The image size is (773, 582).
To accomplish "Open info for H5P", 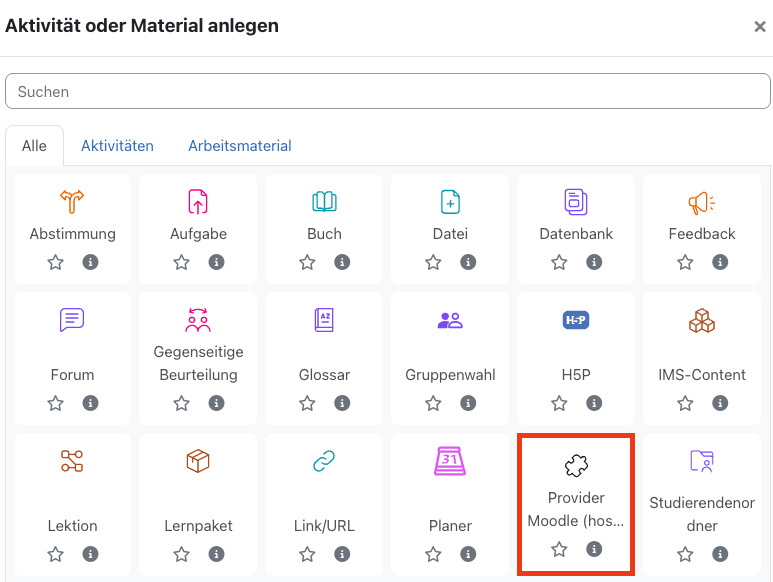I will [x=594, y=403].
